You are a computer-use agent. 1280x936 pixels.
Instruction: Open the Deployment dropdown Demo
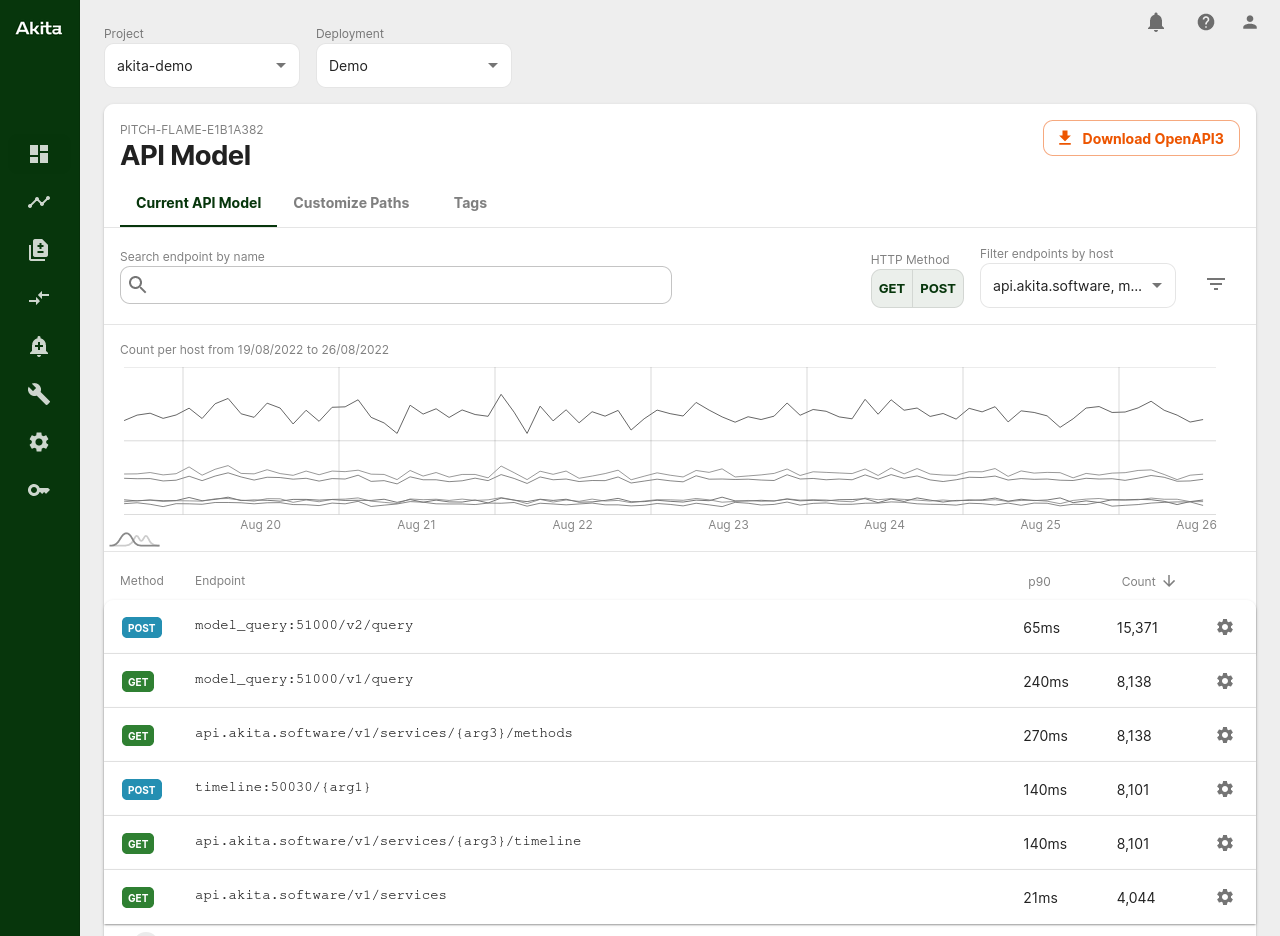click(414, 66)
